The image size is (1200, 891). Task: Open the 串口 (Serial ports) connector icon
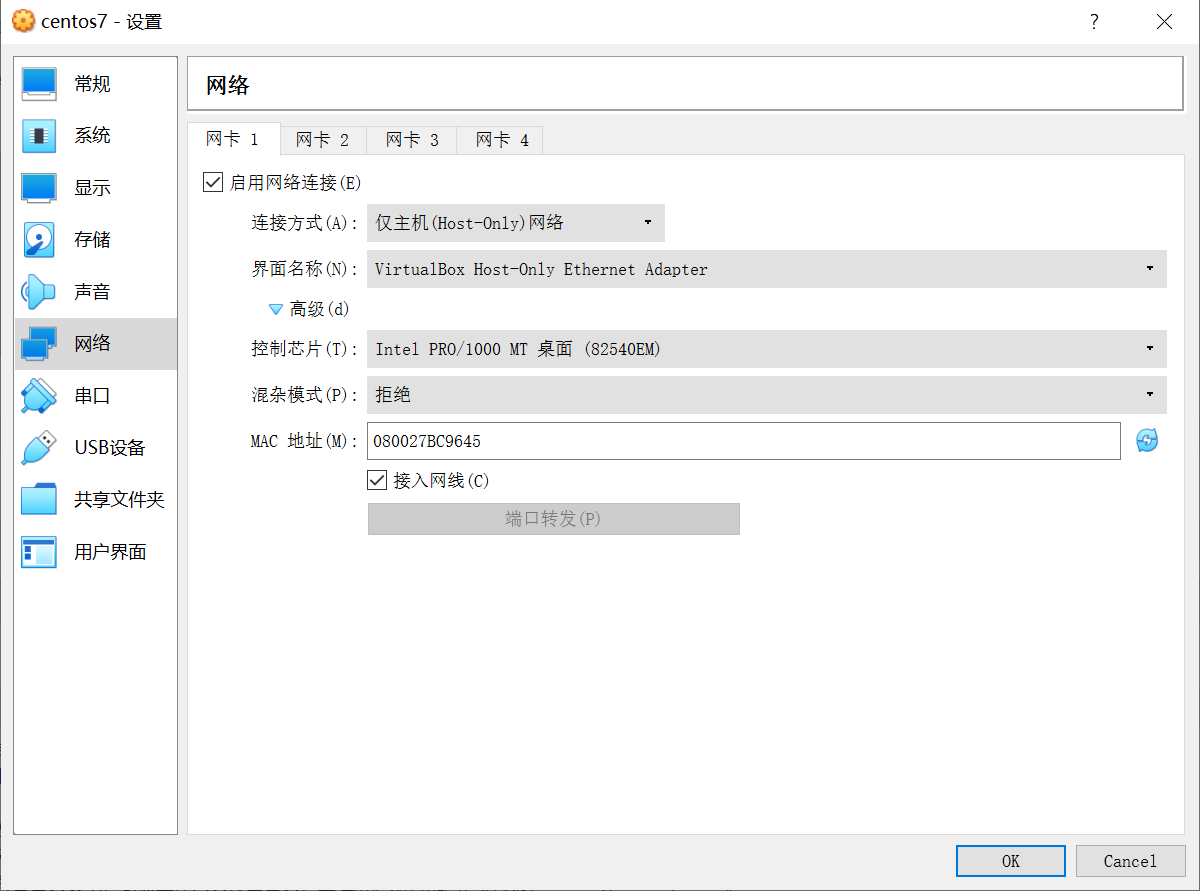coord(39,396)
